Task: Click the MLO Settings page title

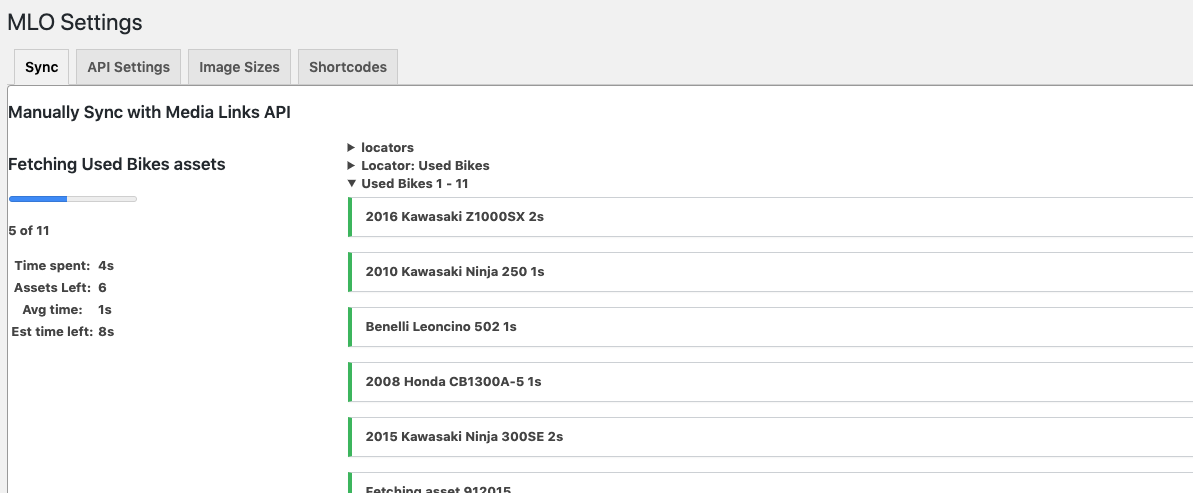Action: click(x=75, y=22)
